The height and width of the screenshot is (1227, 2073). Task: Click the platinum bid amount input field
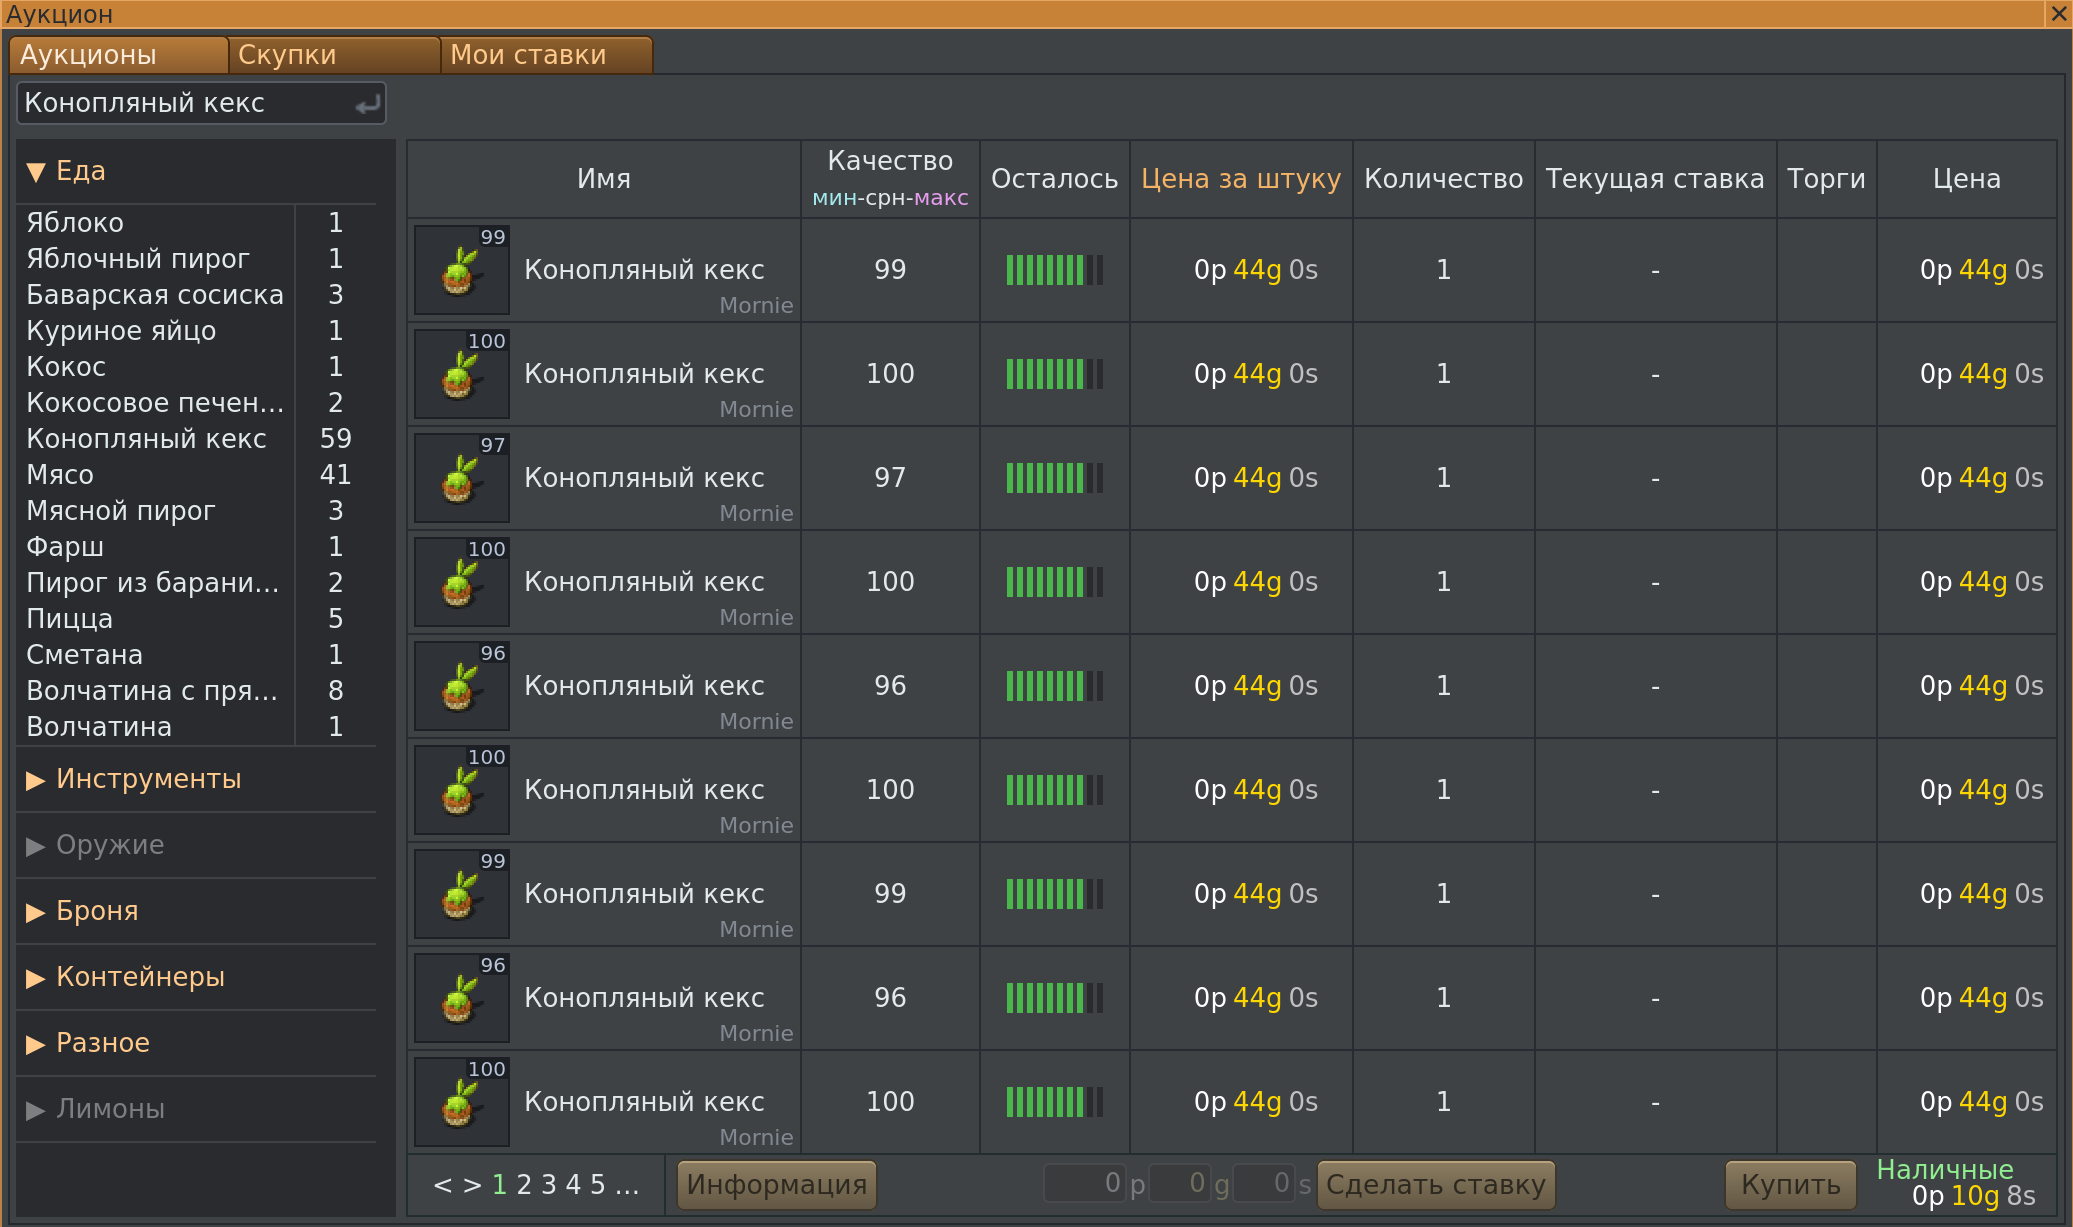(x=1084, y=1184)
